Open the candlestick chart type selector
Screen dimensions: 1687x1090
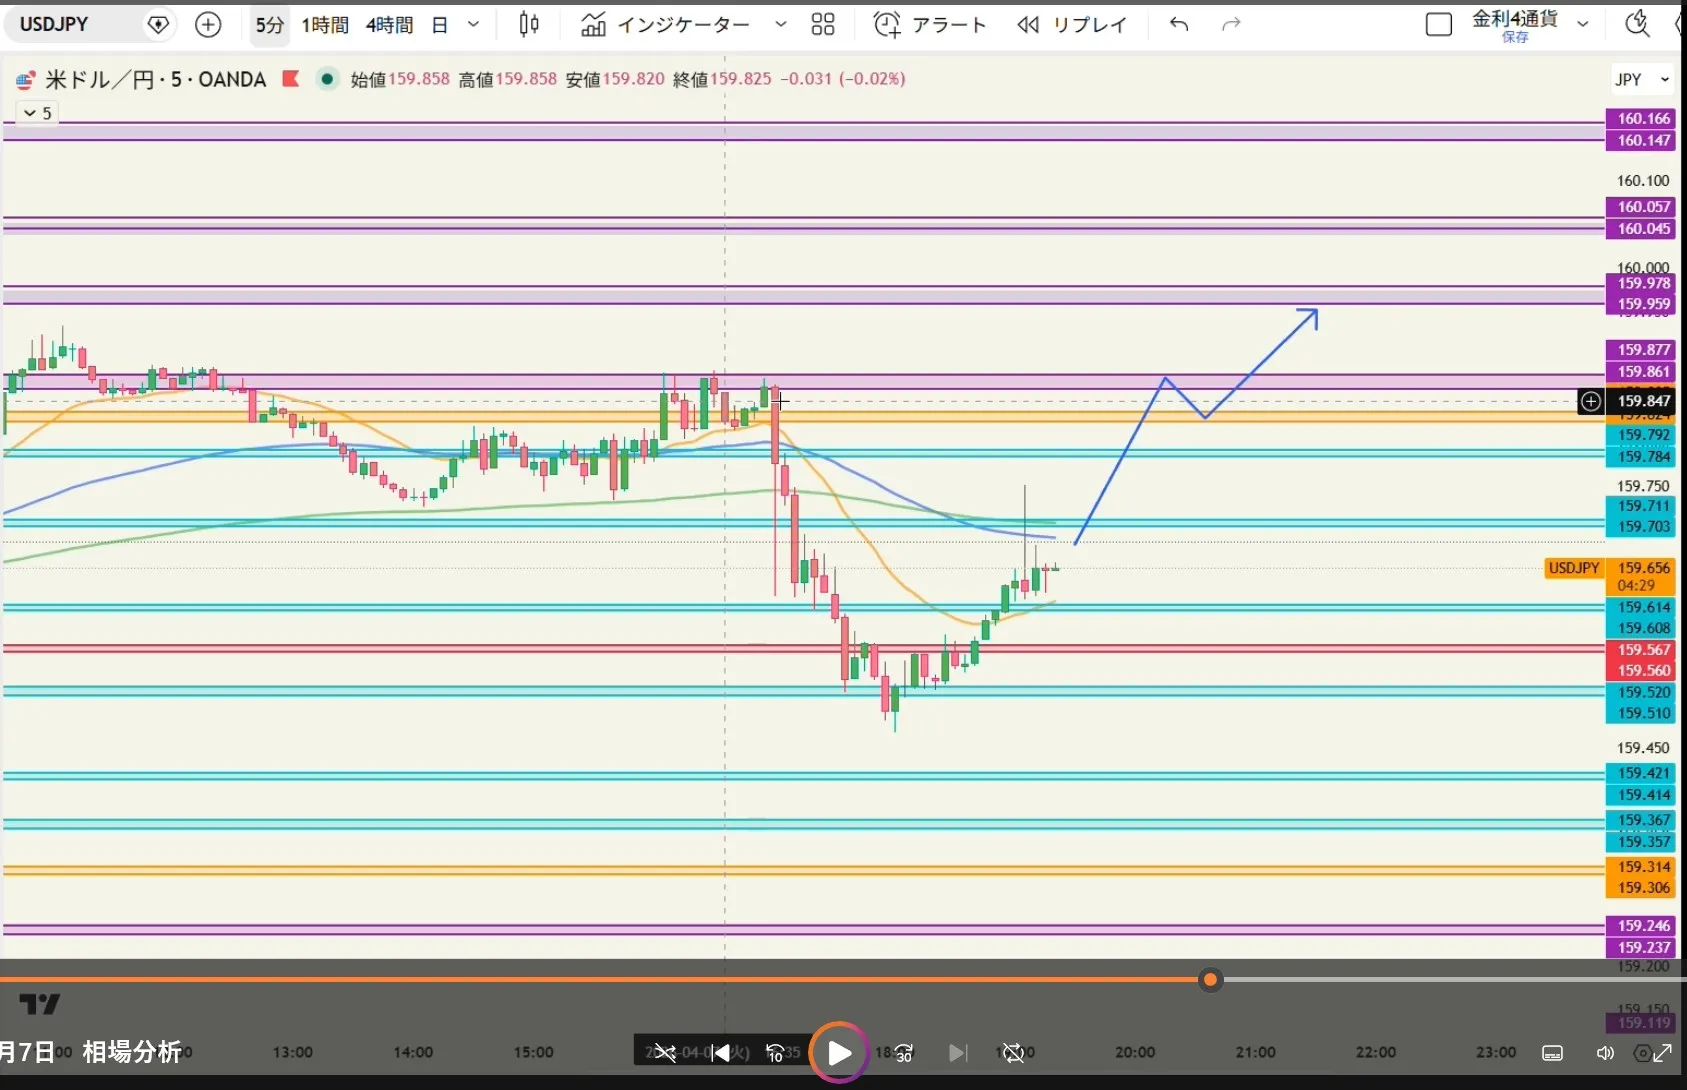tap(529, 25)
